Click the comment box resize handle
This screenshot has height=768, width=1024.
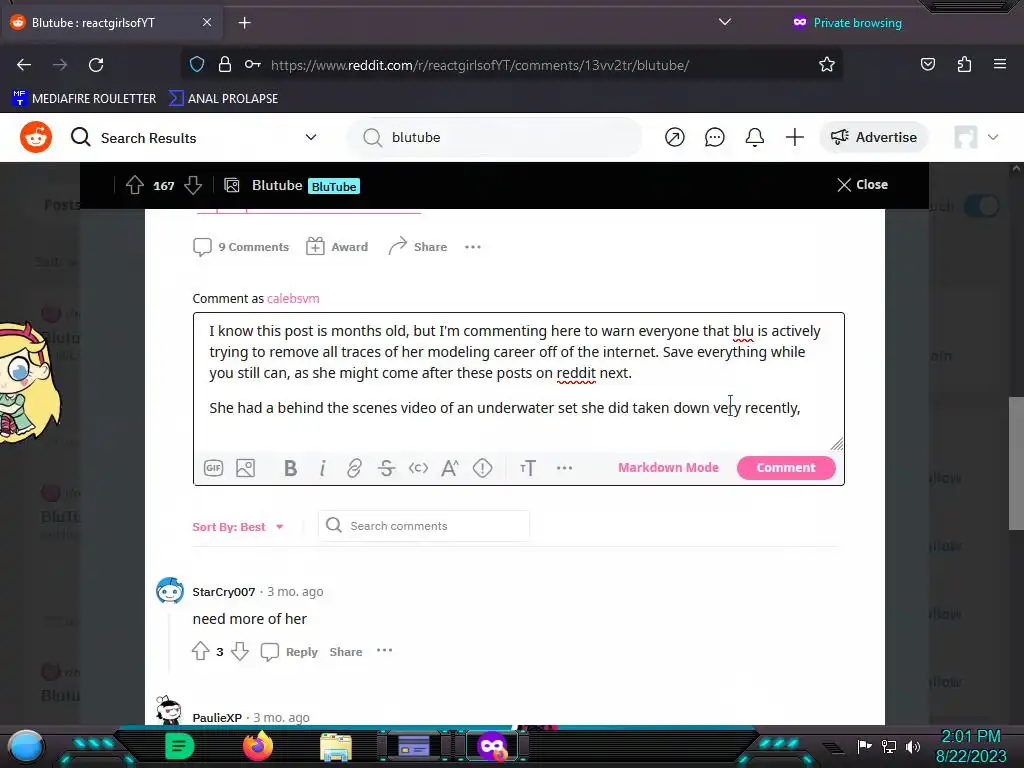(x=837, y=444)
